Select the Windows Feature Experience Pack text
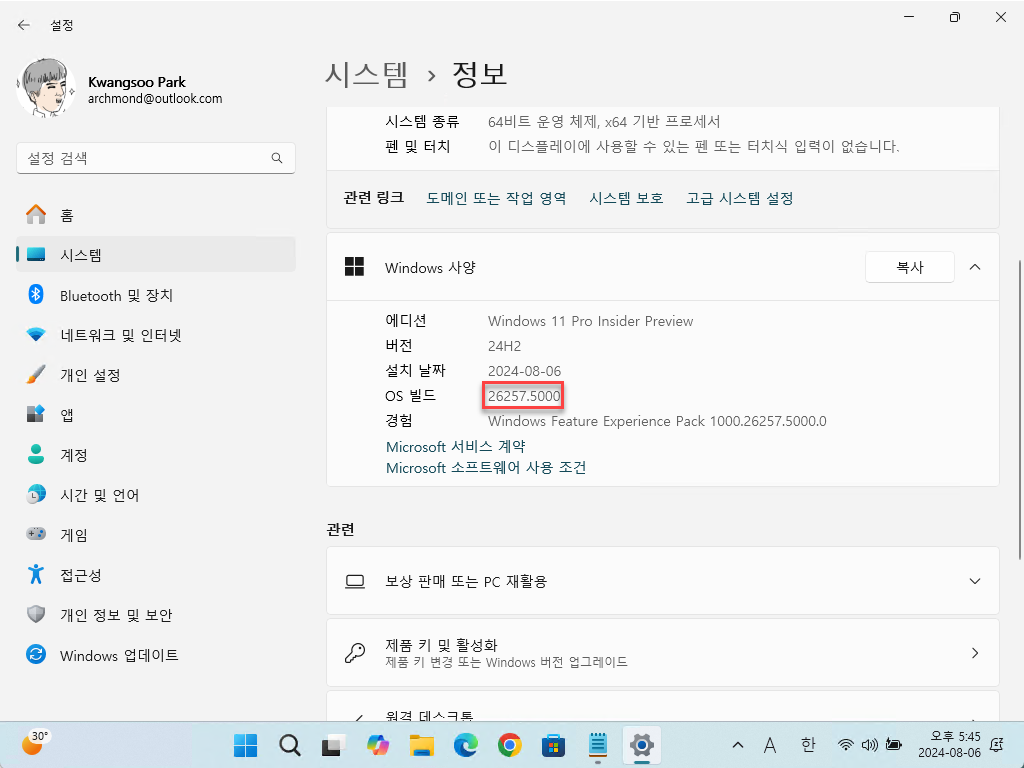The width and height of the screenshot is (1024, 768). pos(657,421)
